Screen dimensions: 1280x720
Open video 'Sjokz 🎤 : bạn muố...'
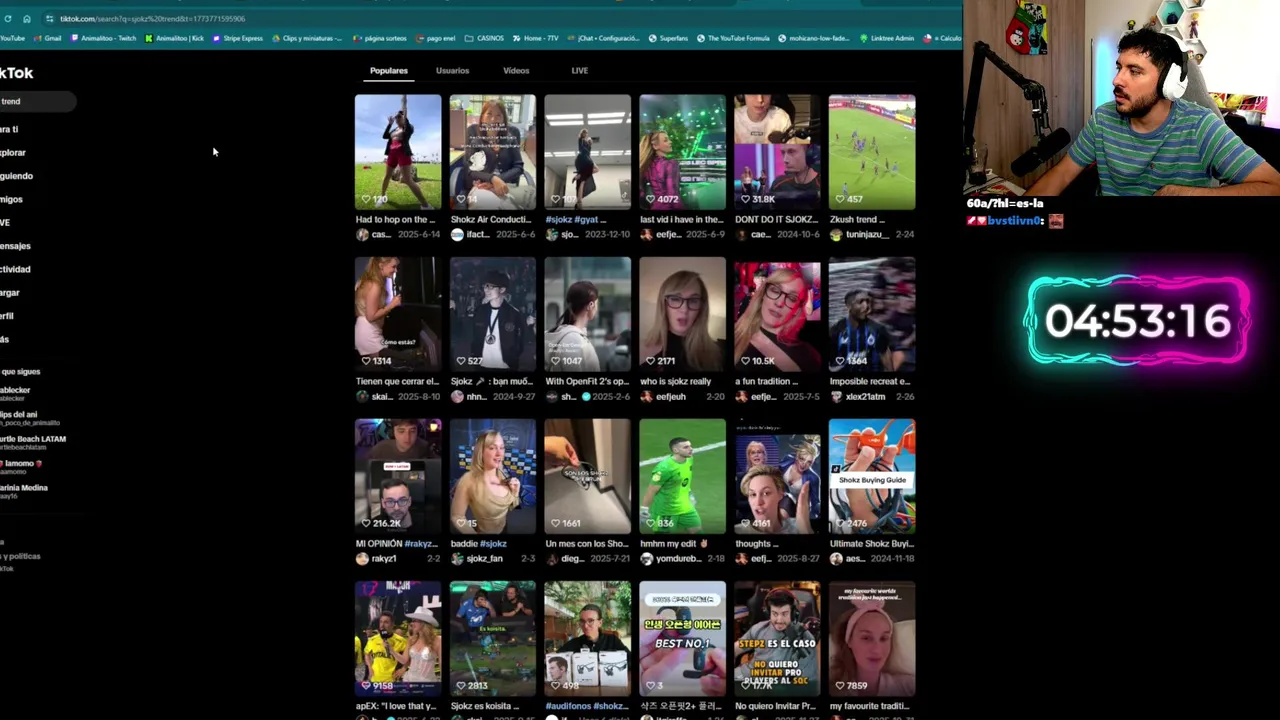point(492,314)
